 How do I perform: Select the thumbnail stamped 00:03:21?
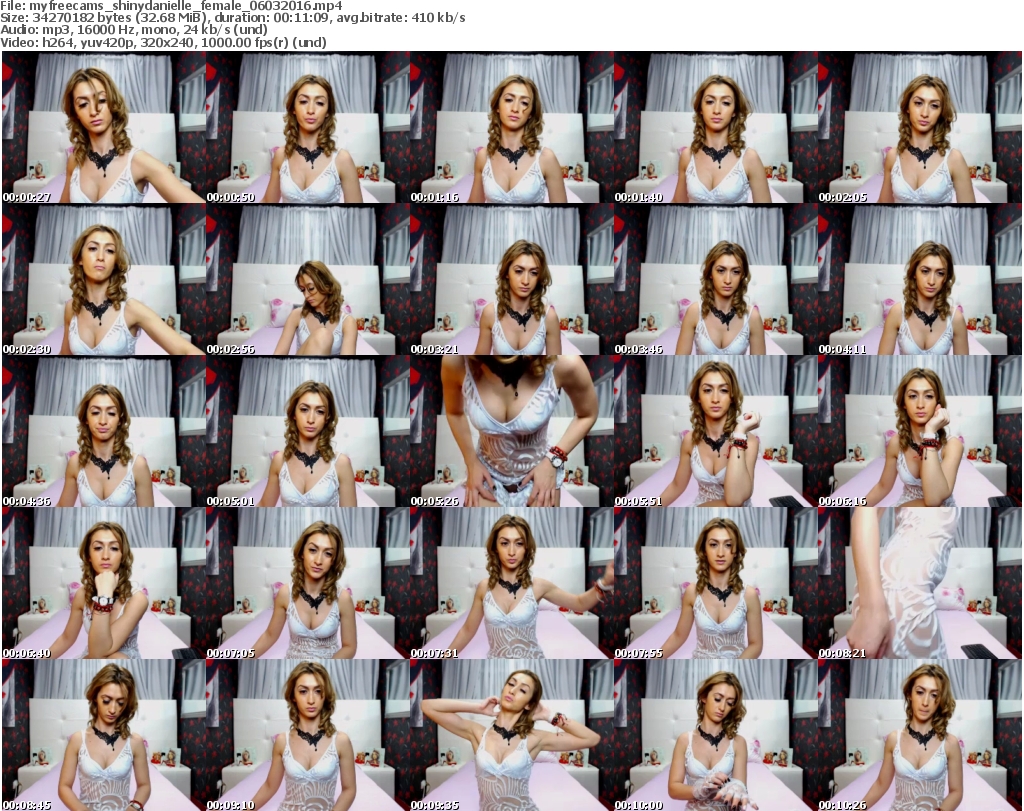pyautogui.click(x=511, y=279)
